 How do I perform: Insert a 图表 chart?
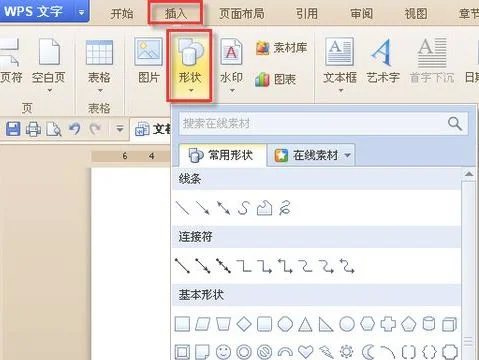(275, 79)
